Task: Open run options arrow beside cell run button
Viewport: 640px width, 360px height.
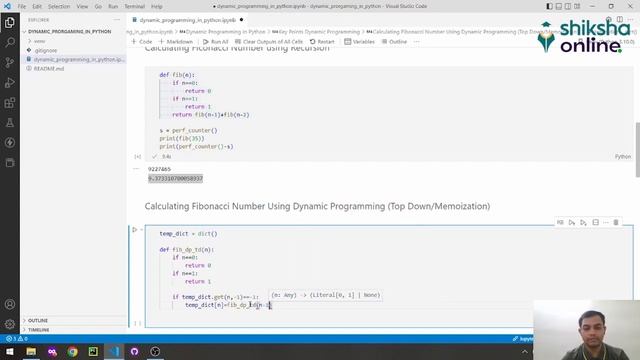Action: [x=142, y=230]
